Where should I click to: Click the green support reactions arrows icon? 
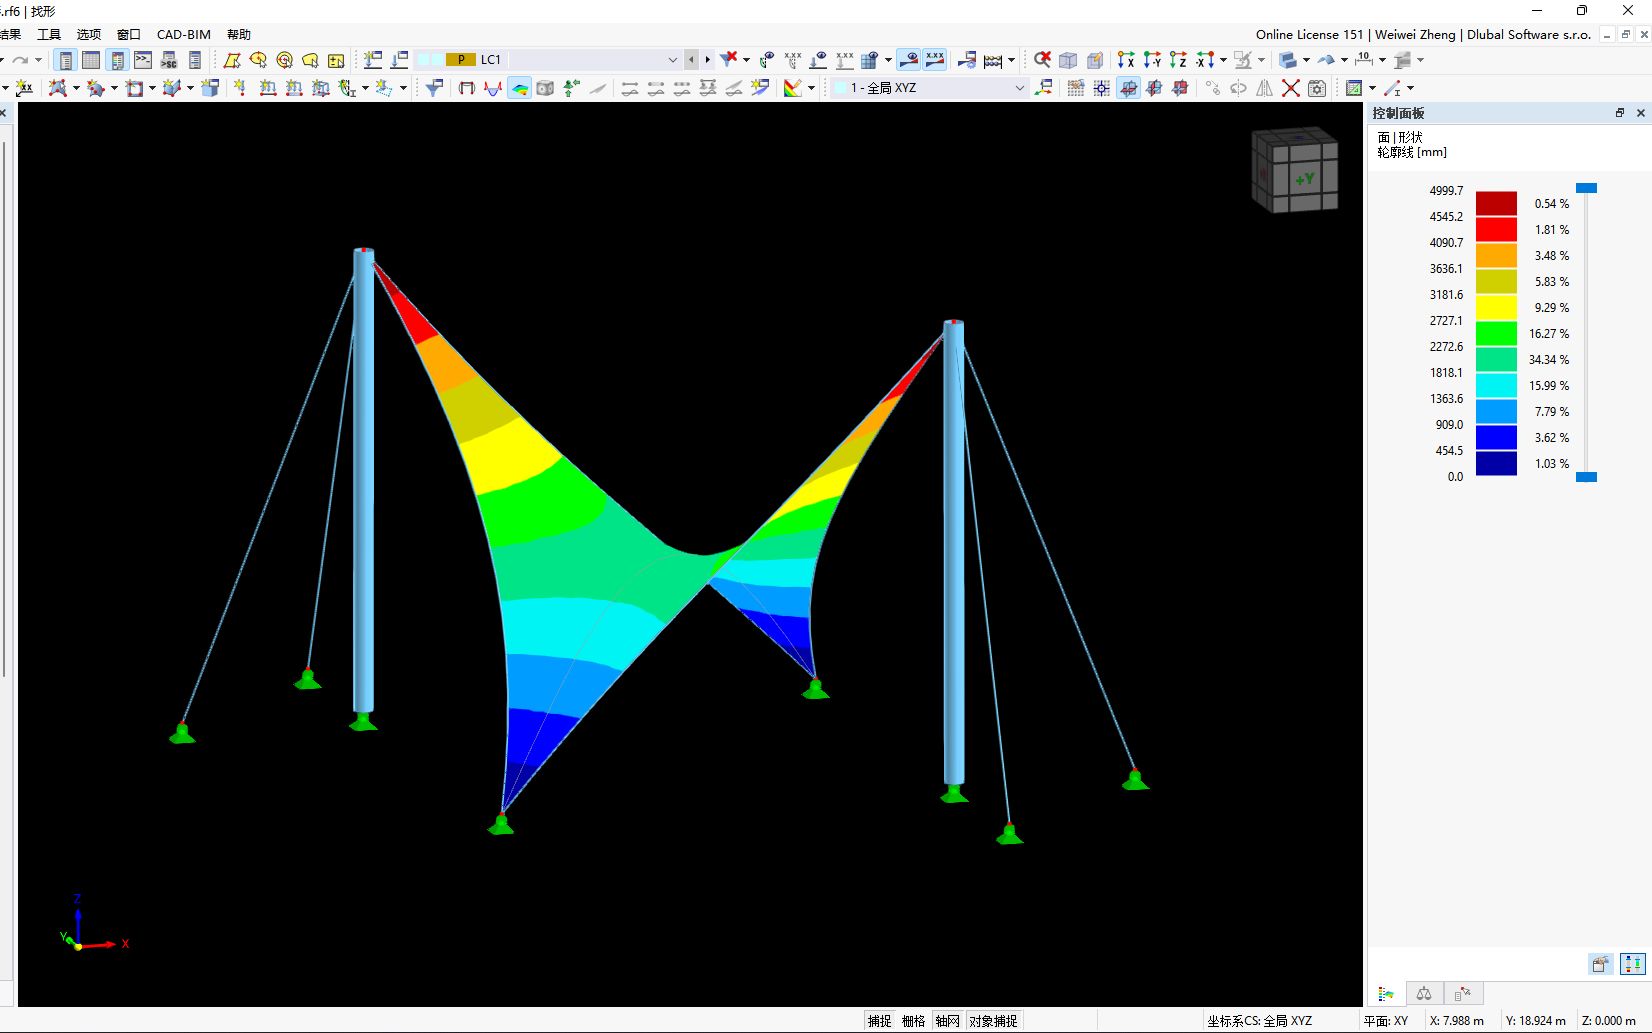[x=571, y=88]
